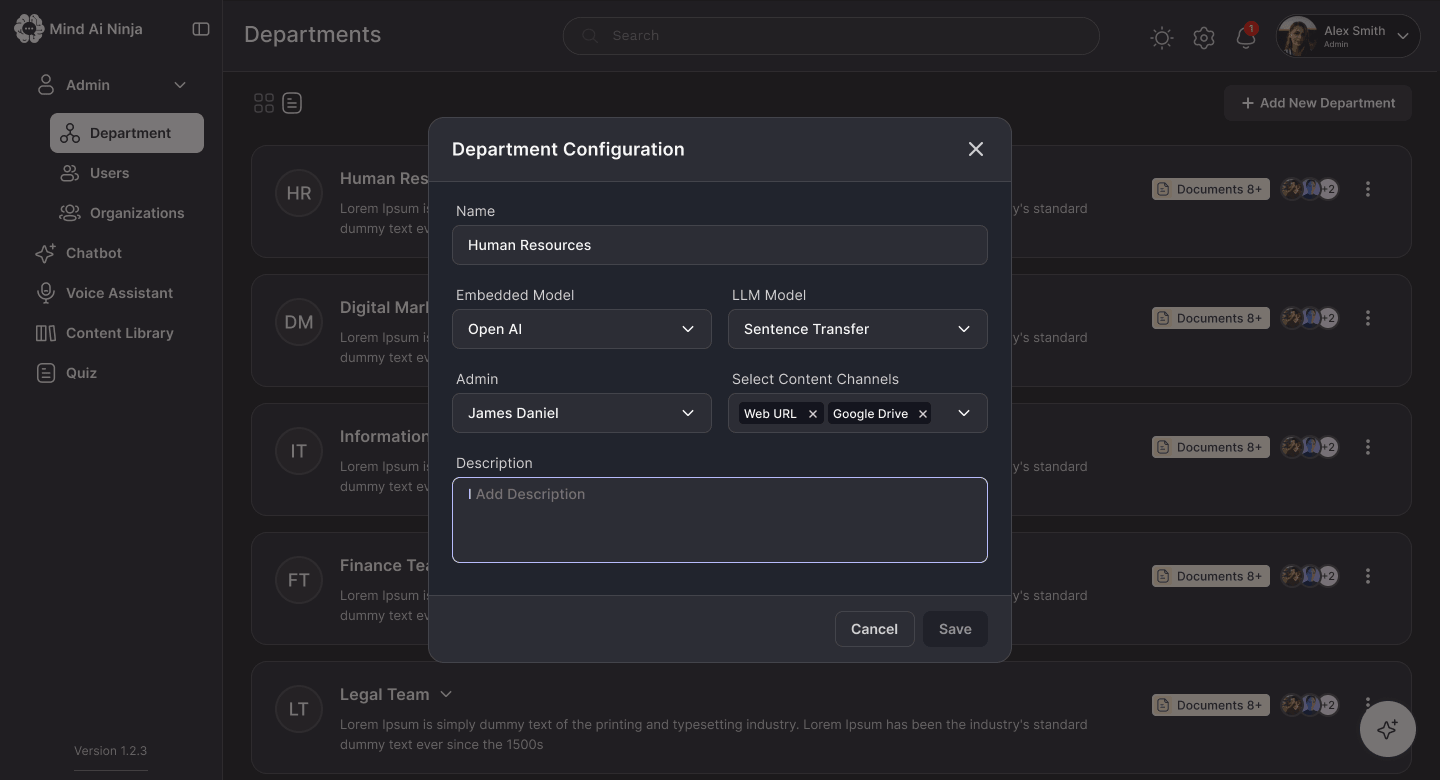Click Documents 8+ in Finance Team row
This screenshot has width=1440, height=780.
(x=1211, y=576)
